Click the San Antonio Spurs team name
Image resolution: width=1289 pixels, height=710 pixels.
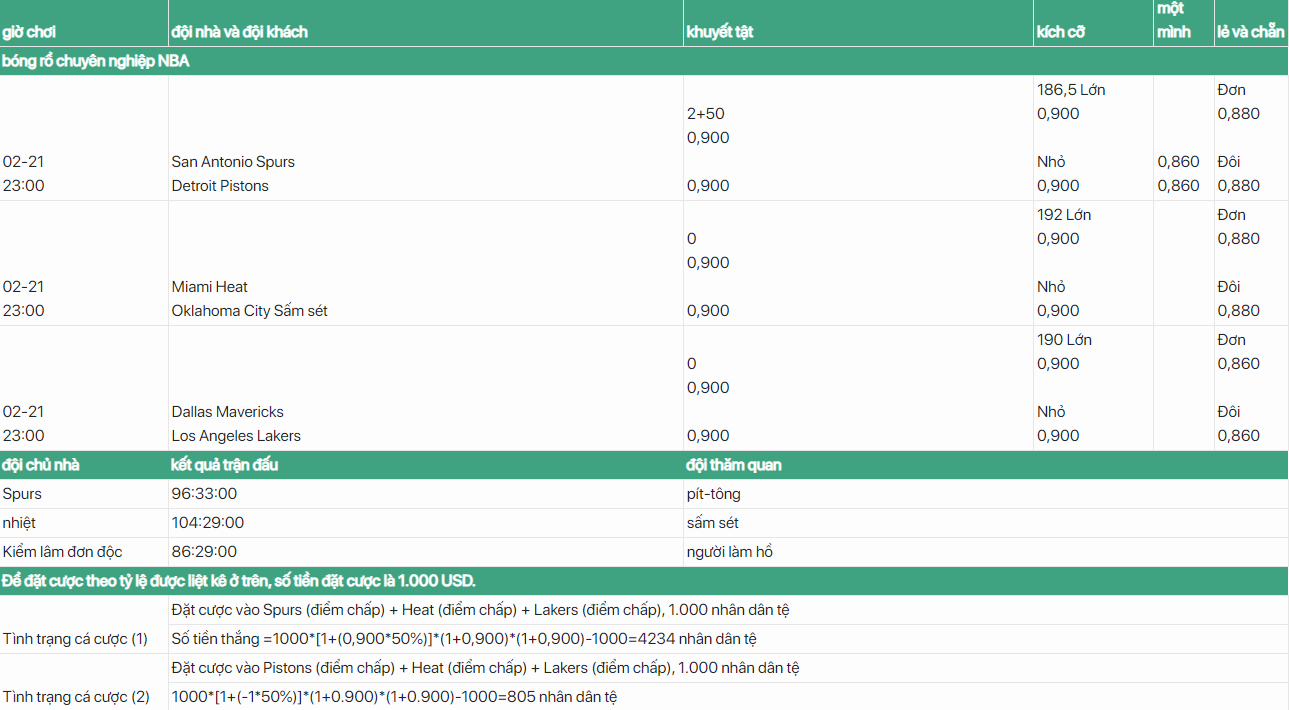233,162
